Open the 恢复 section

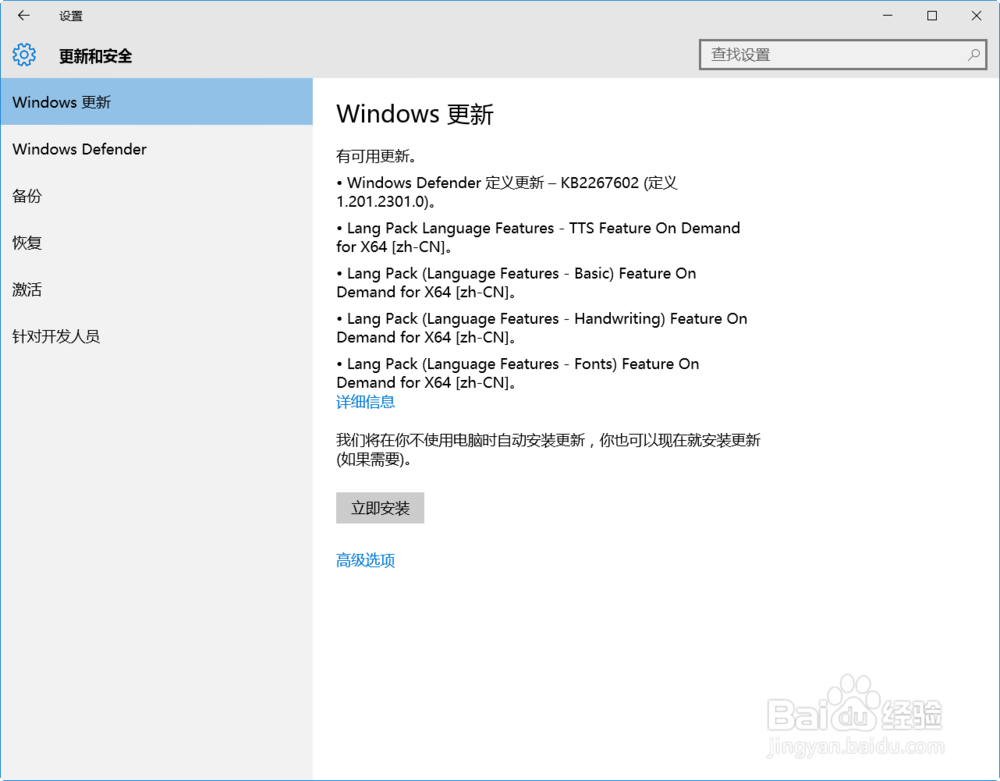tap(156, 243)
